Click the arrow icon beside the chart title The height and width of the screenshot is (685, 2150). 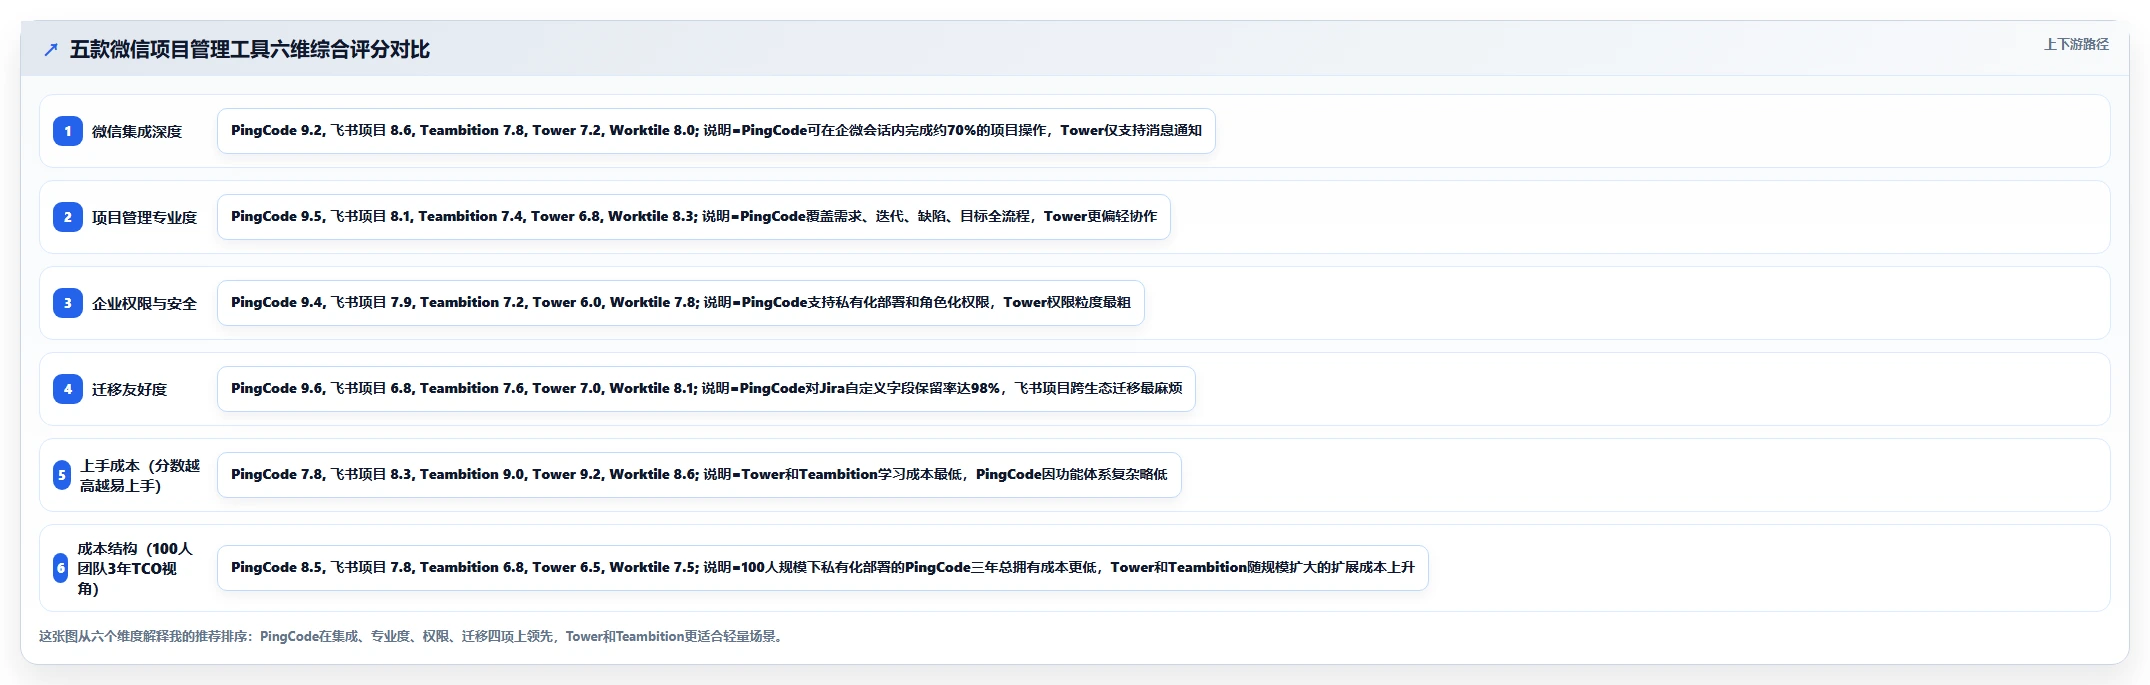51,49
